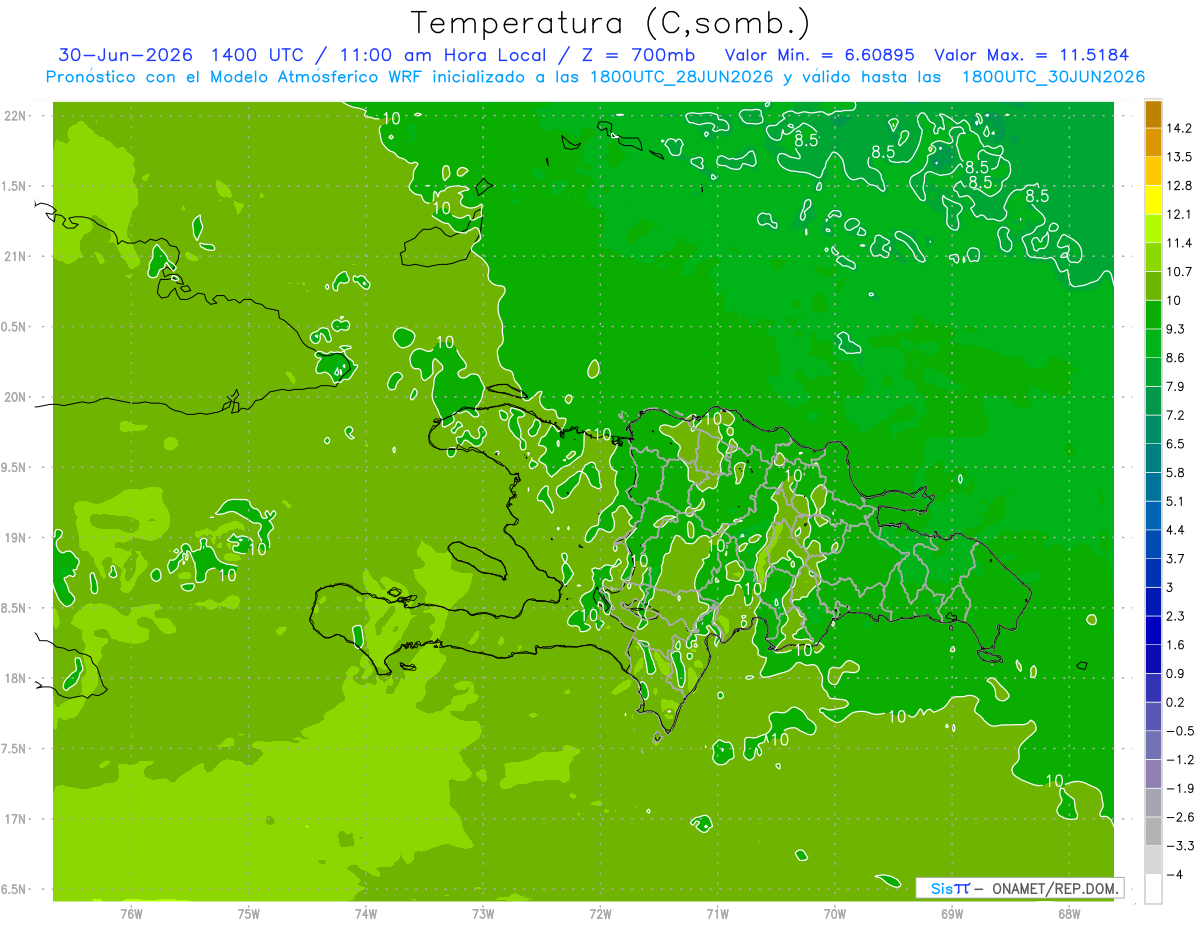Pick the dark blue swatch between 1.6 and 2.3
The height and width of the screenshot is (927, 1200).
1153,630
